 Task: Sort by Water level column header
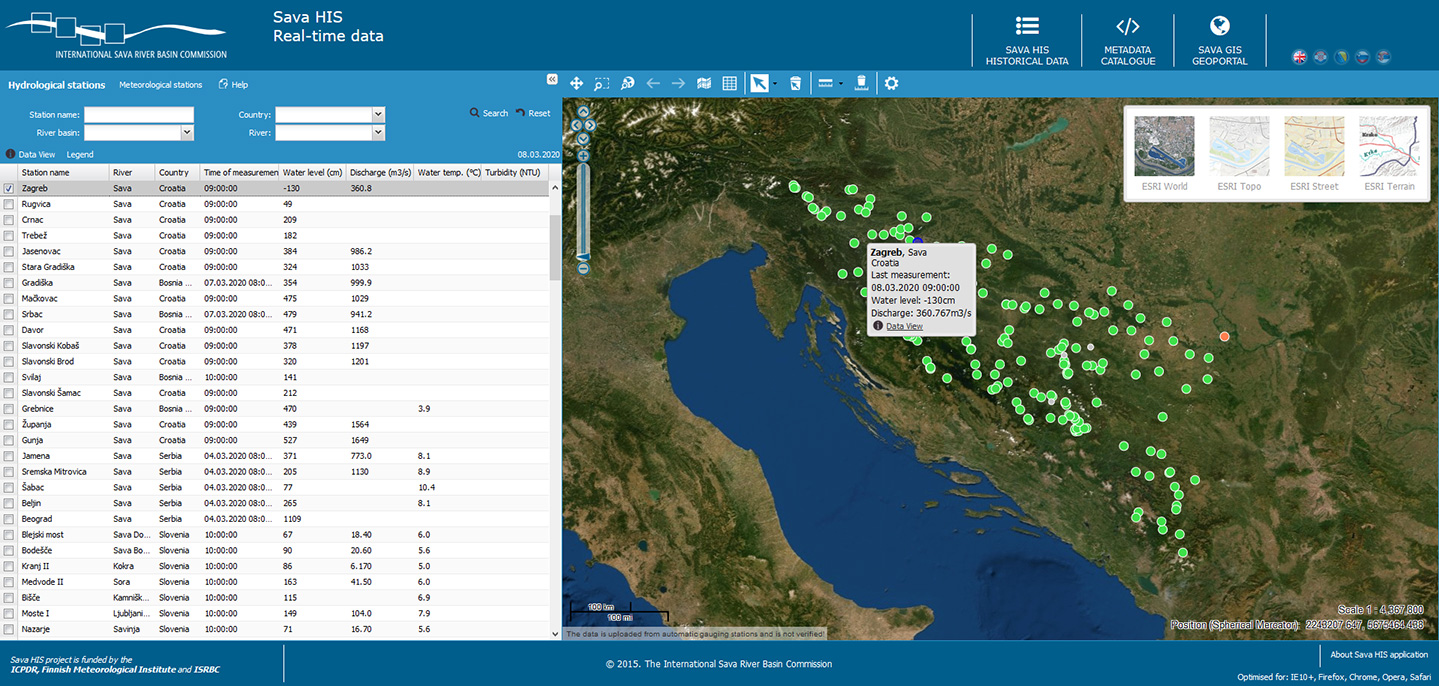313,172
